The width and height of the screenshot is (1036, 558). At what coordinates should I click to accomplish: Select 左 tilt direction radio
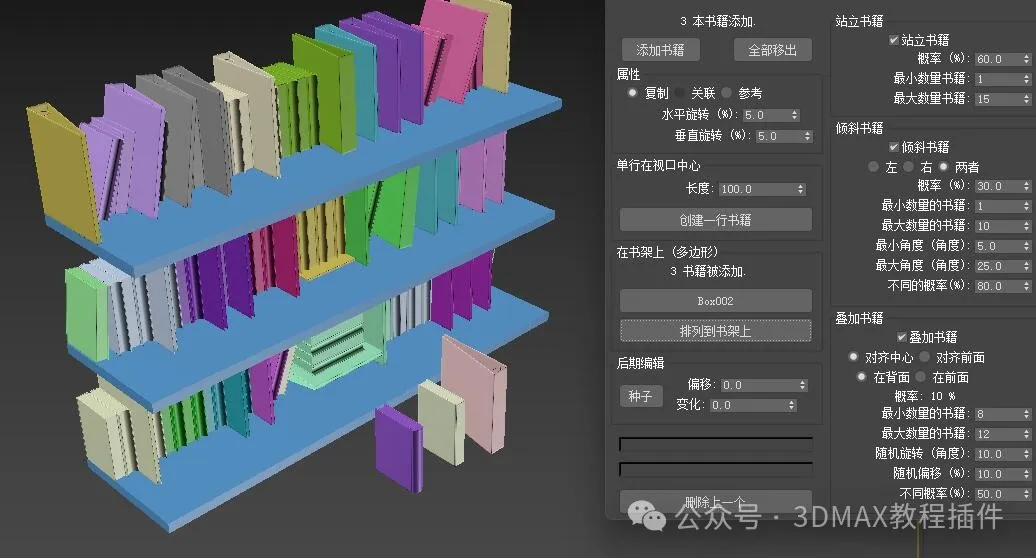[x=873, y=167]
